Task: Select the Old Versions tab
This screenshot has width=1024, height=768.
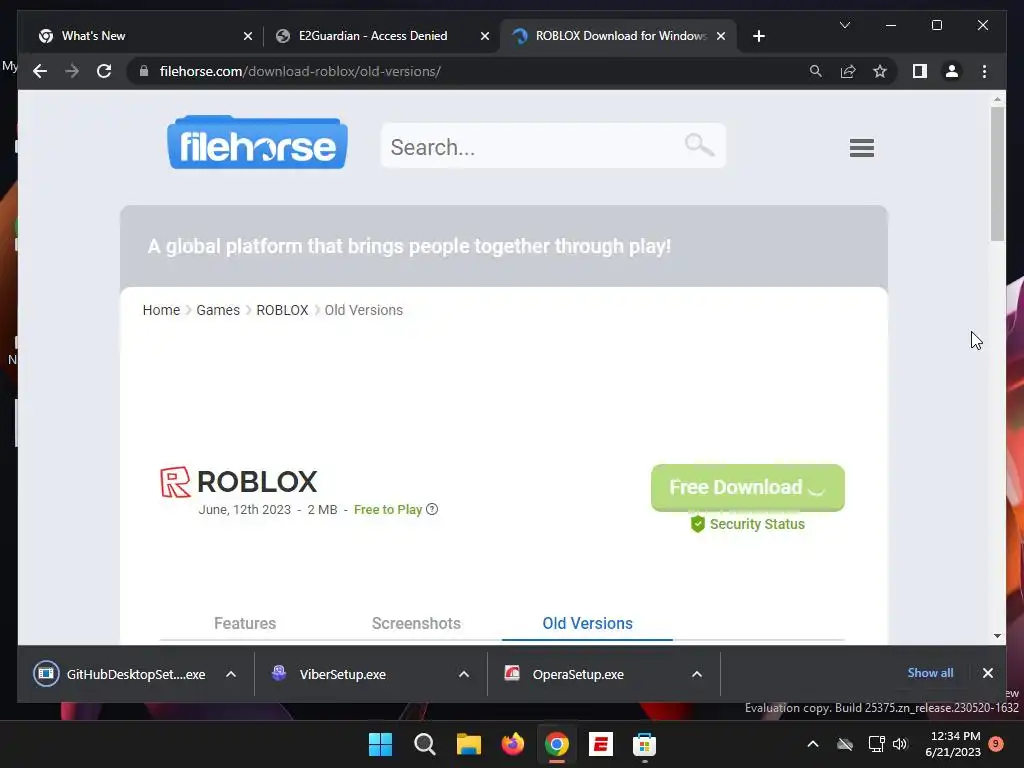Action: tap(587, 623)
